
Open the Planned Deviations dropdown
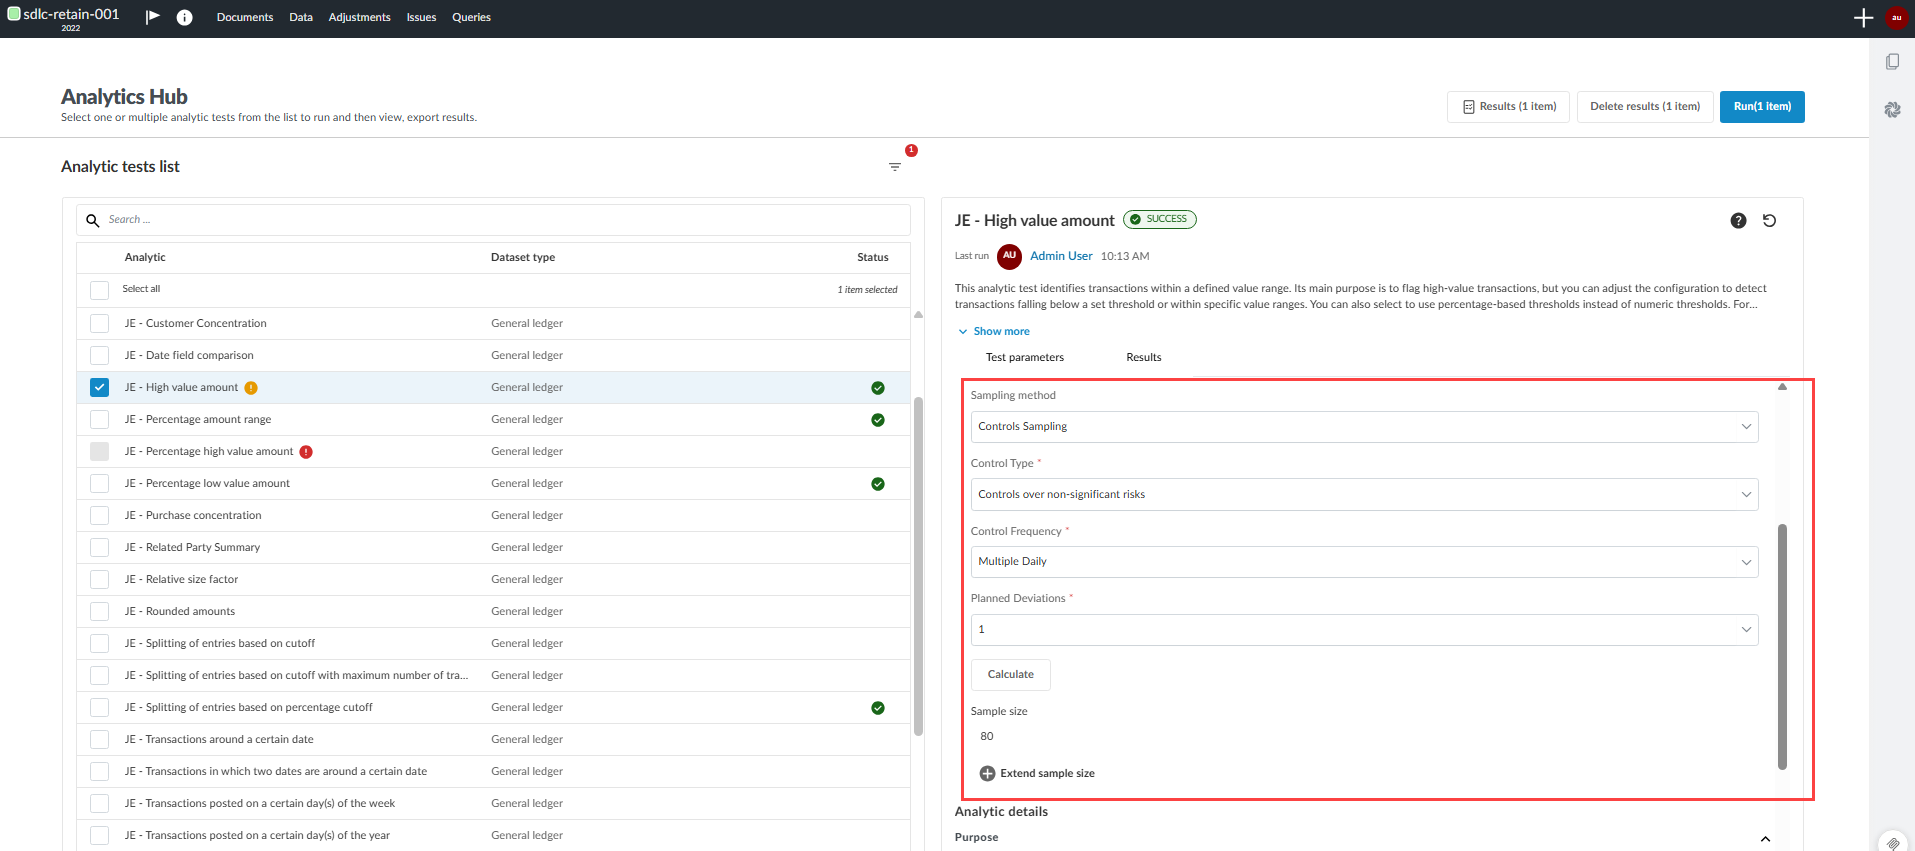(1364, 630)
